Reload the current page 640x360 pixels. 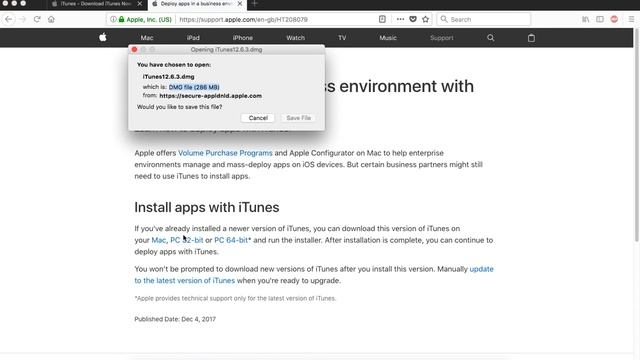[x=37, y=19]
